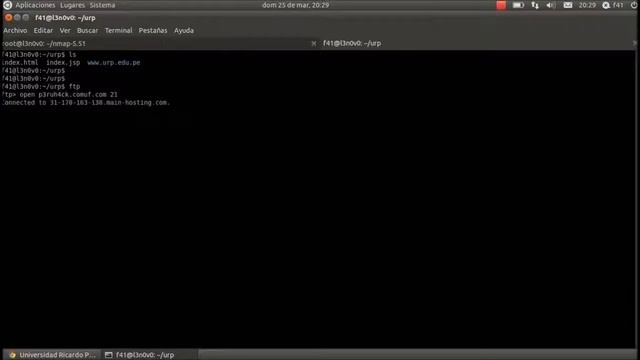Open the Editar menu
This screenshot has width=640, height=360.
tap(43, 31)
